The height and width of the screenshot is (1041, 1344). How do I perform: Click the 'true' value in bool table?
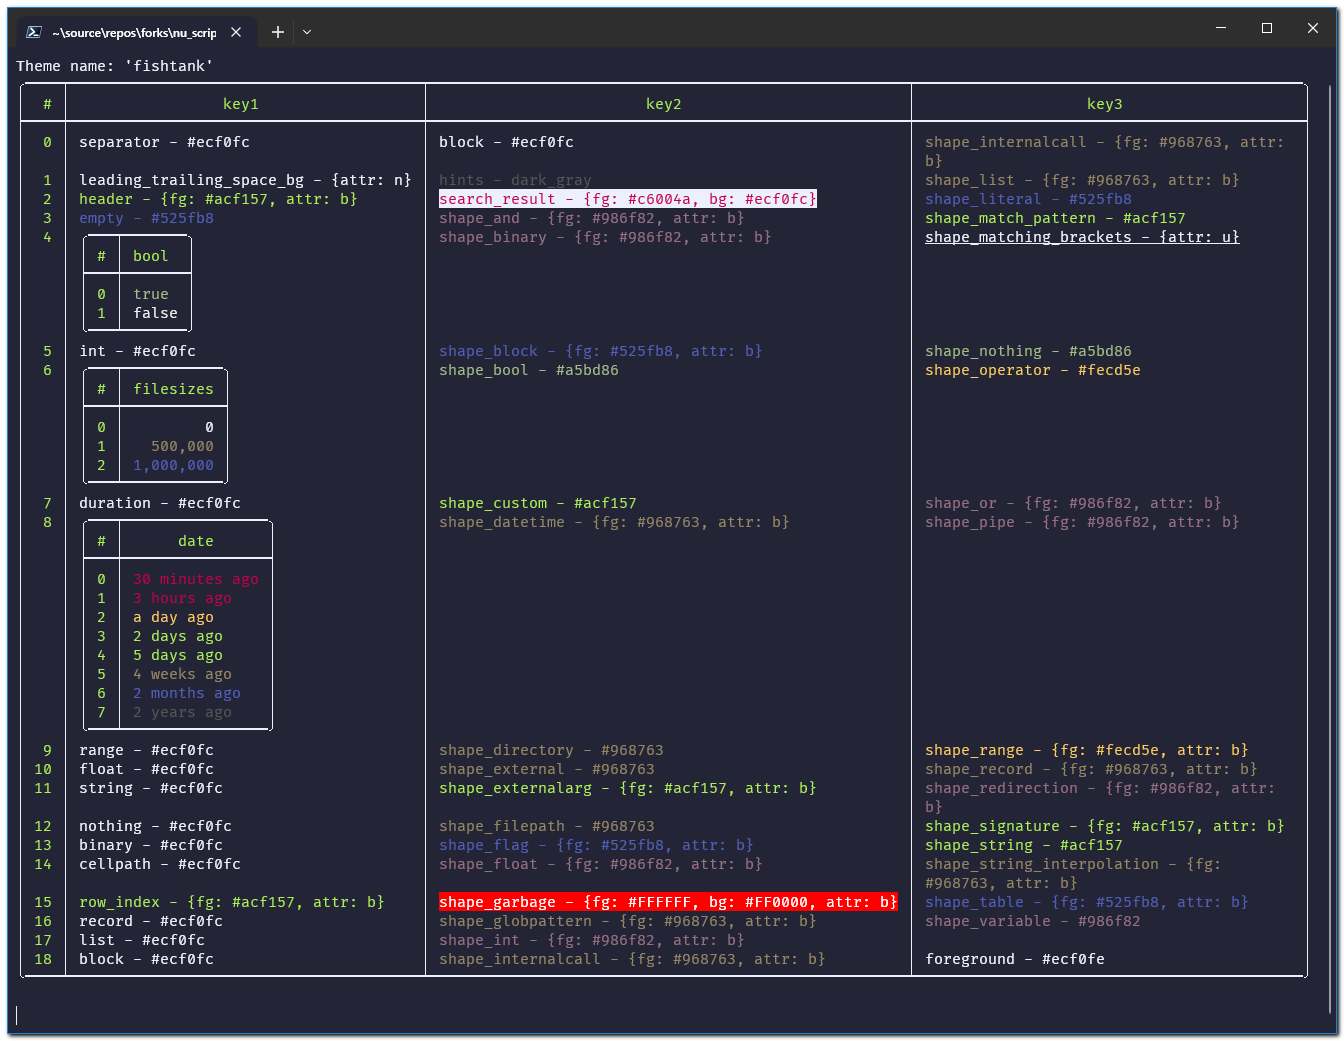click(x=151, y=294)
